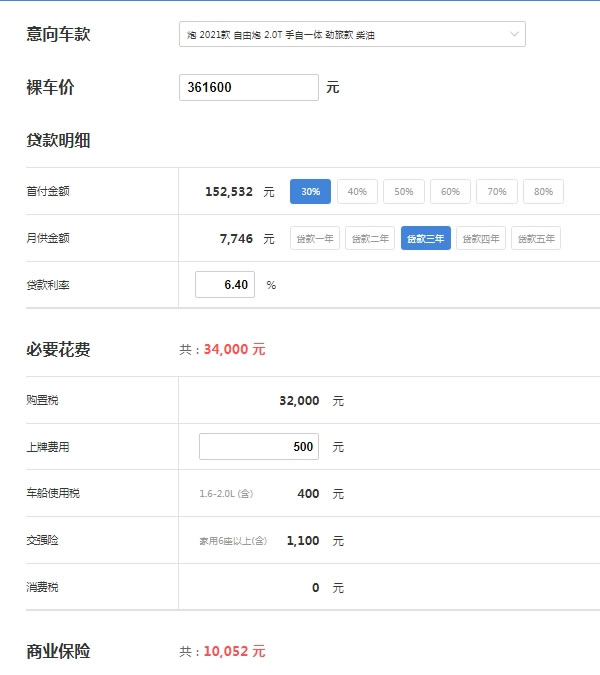Click the 上牌费用 500 input field

(259, 446)
